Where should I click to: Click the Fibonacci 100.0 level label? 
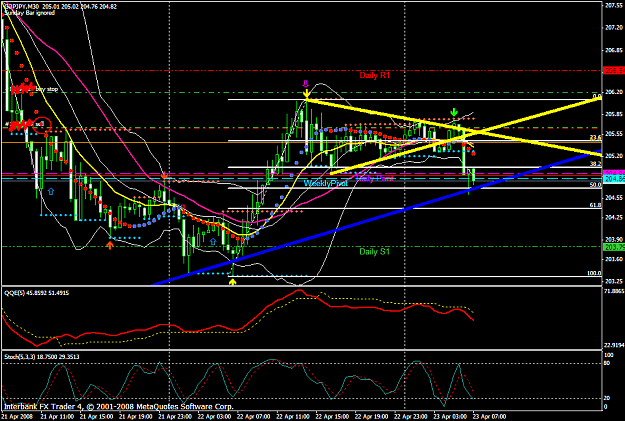[x=594, y=273]
